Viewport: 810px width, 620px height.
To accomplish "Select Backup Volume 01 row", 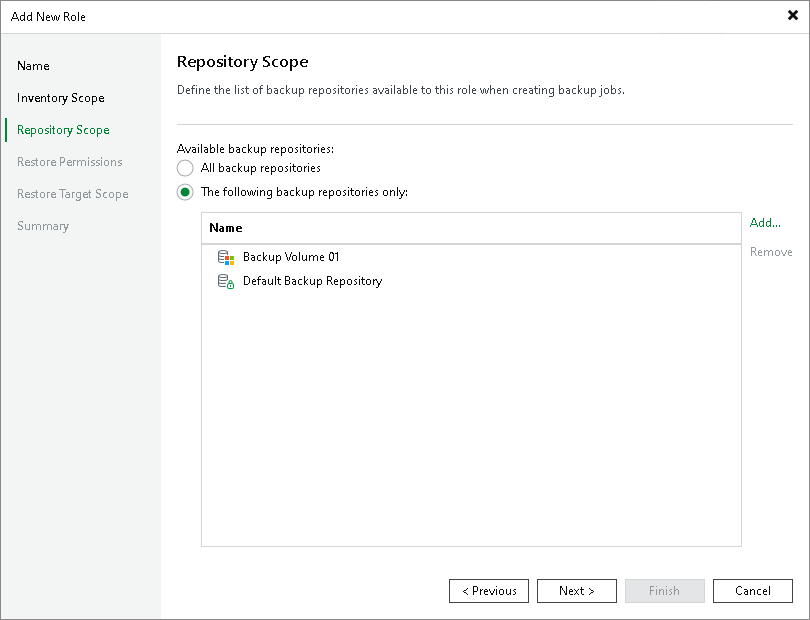I will coord(471,257).
